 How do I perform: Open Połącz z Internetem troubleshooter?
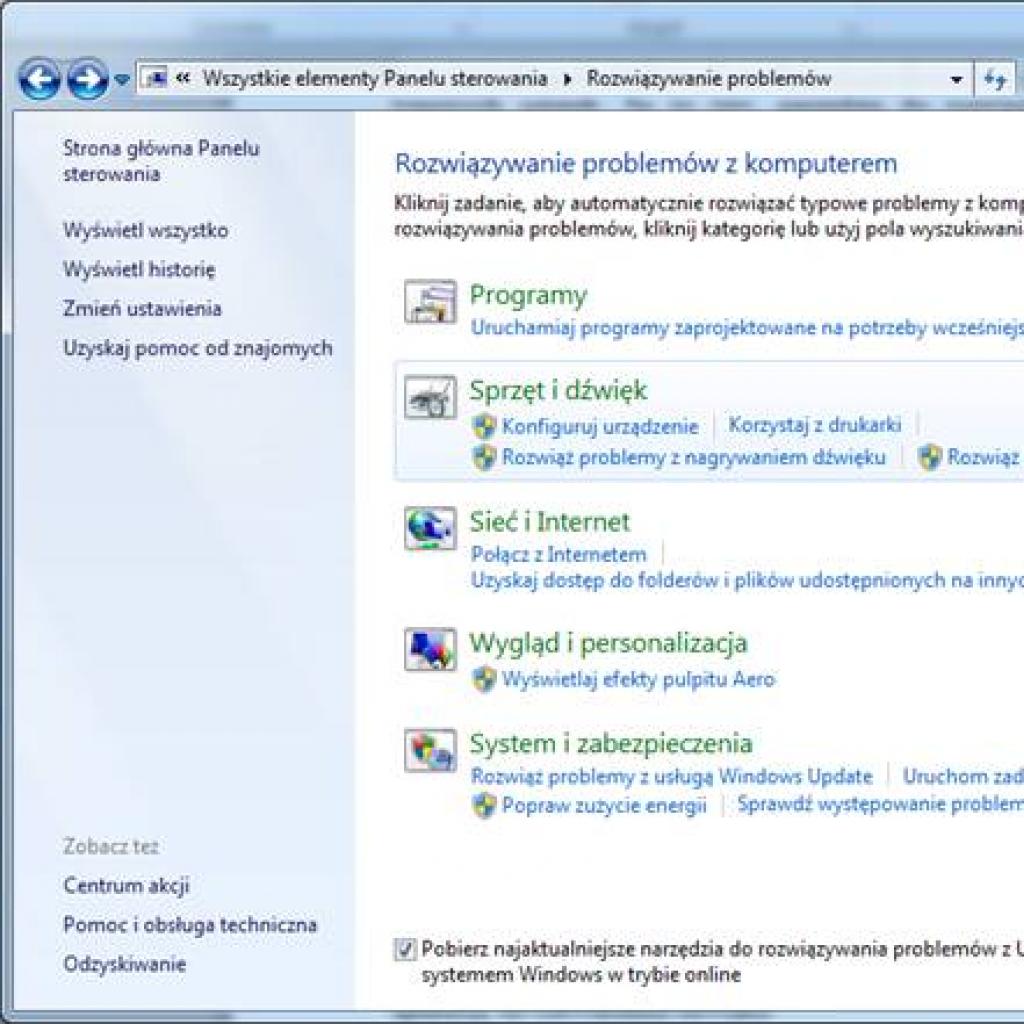pos(558,554)
